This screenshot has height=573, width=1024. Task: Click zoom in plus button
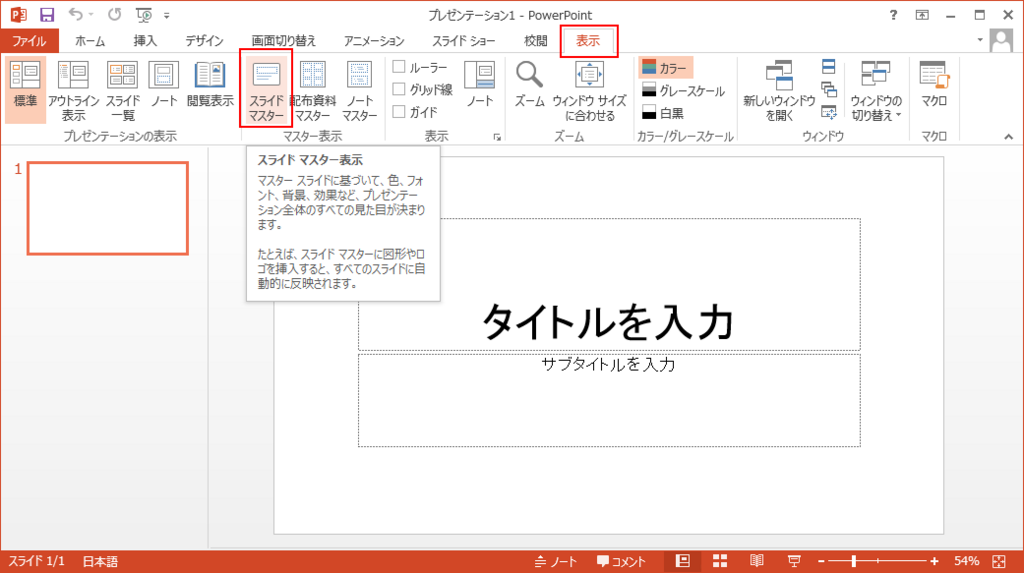tap(935, 561)
